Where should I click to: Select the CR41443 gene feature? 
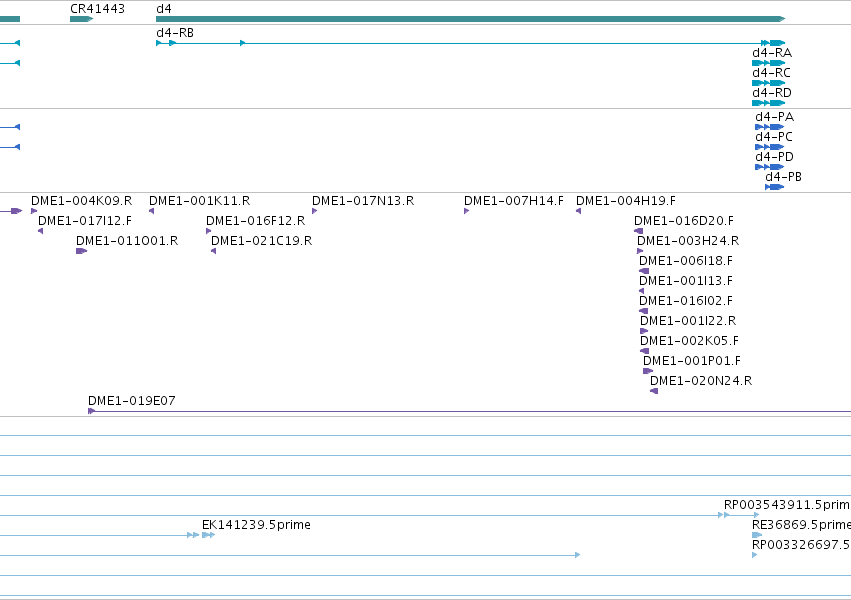(81, 19)
